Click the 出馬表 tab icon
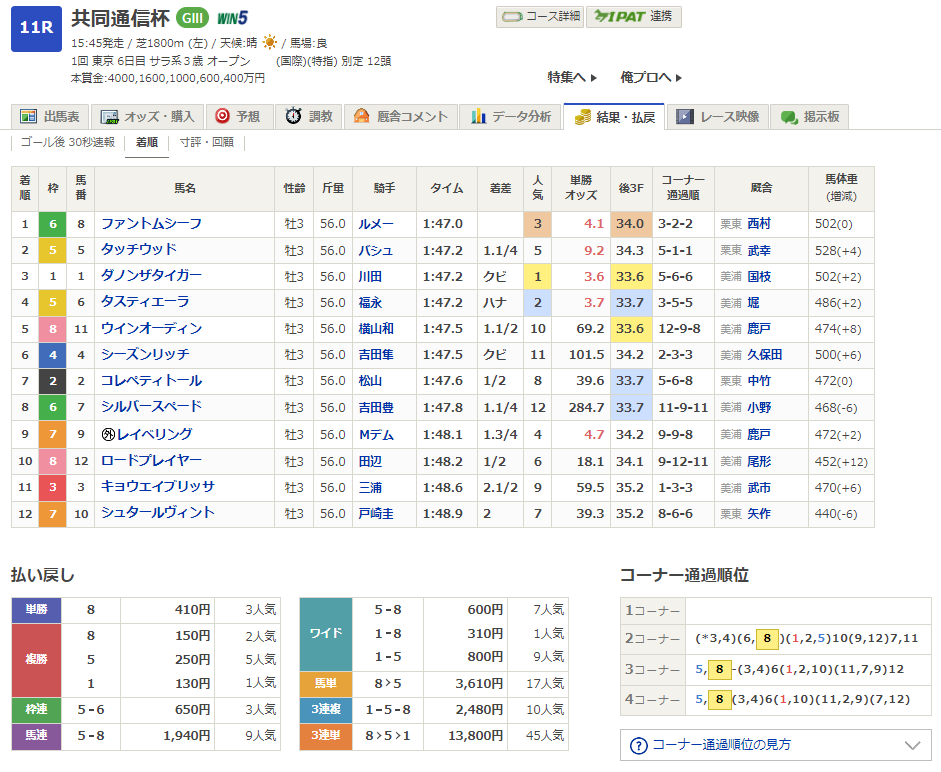Image resolution: width=941 pixels, height=772 pixels. (28, 117)
